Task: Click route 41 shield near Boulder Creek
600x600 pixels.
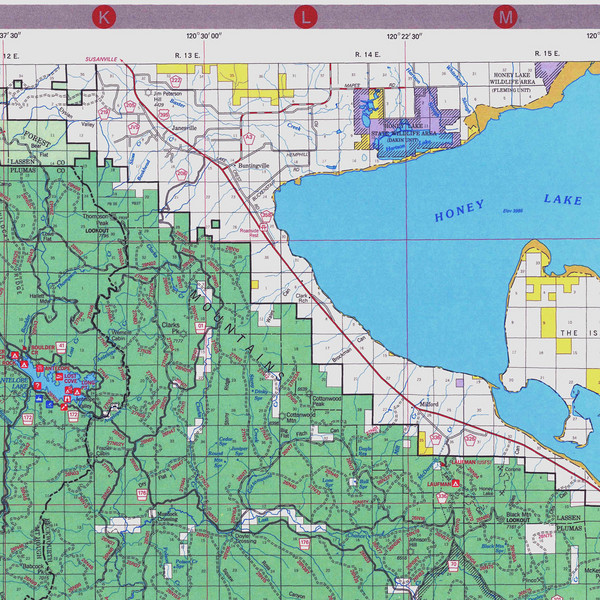Action: click(x=61, y=346)
